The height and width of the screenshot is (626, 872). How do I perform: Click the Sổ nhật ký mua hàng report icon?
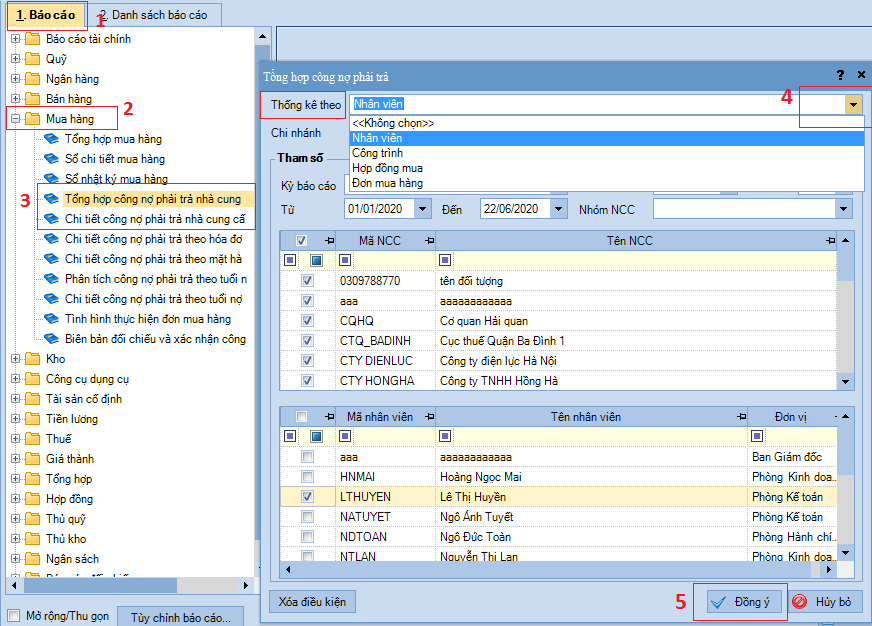click(x=51, y=178)
